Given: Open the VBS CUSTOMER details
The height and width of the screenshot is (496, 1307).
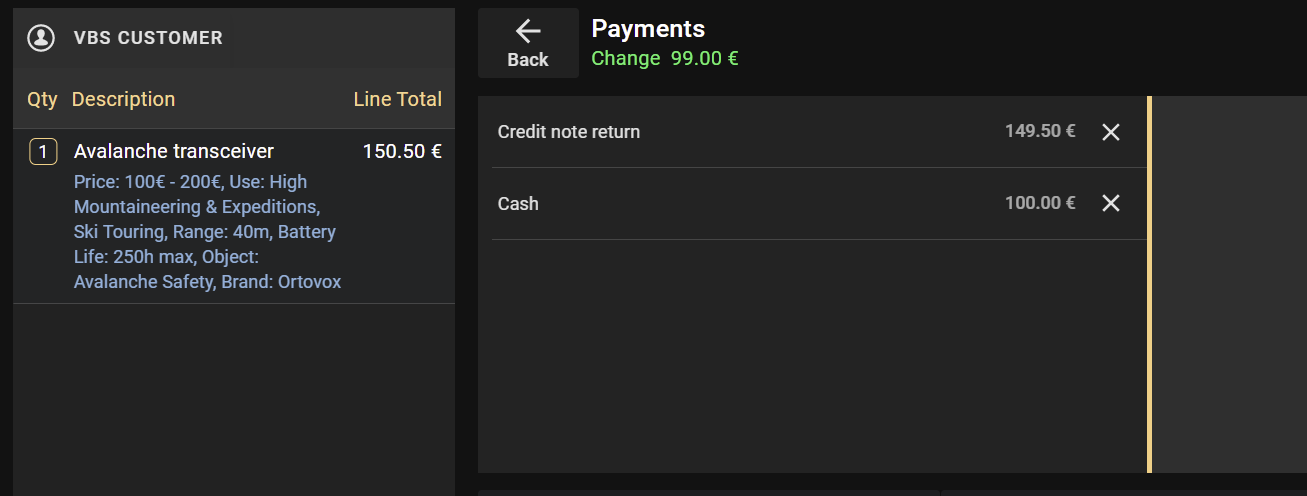Looking at the screenshot, I should coord(148,38).
